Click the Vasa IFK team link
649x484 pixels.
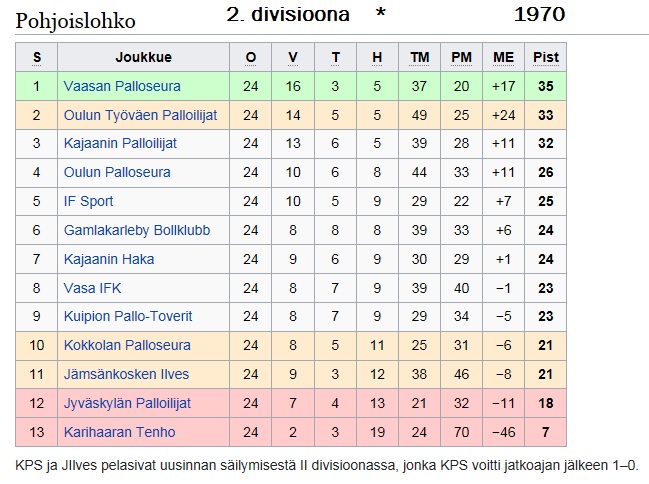(x=92, y=288)
